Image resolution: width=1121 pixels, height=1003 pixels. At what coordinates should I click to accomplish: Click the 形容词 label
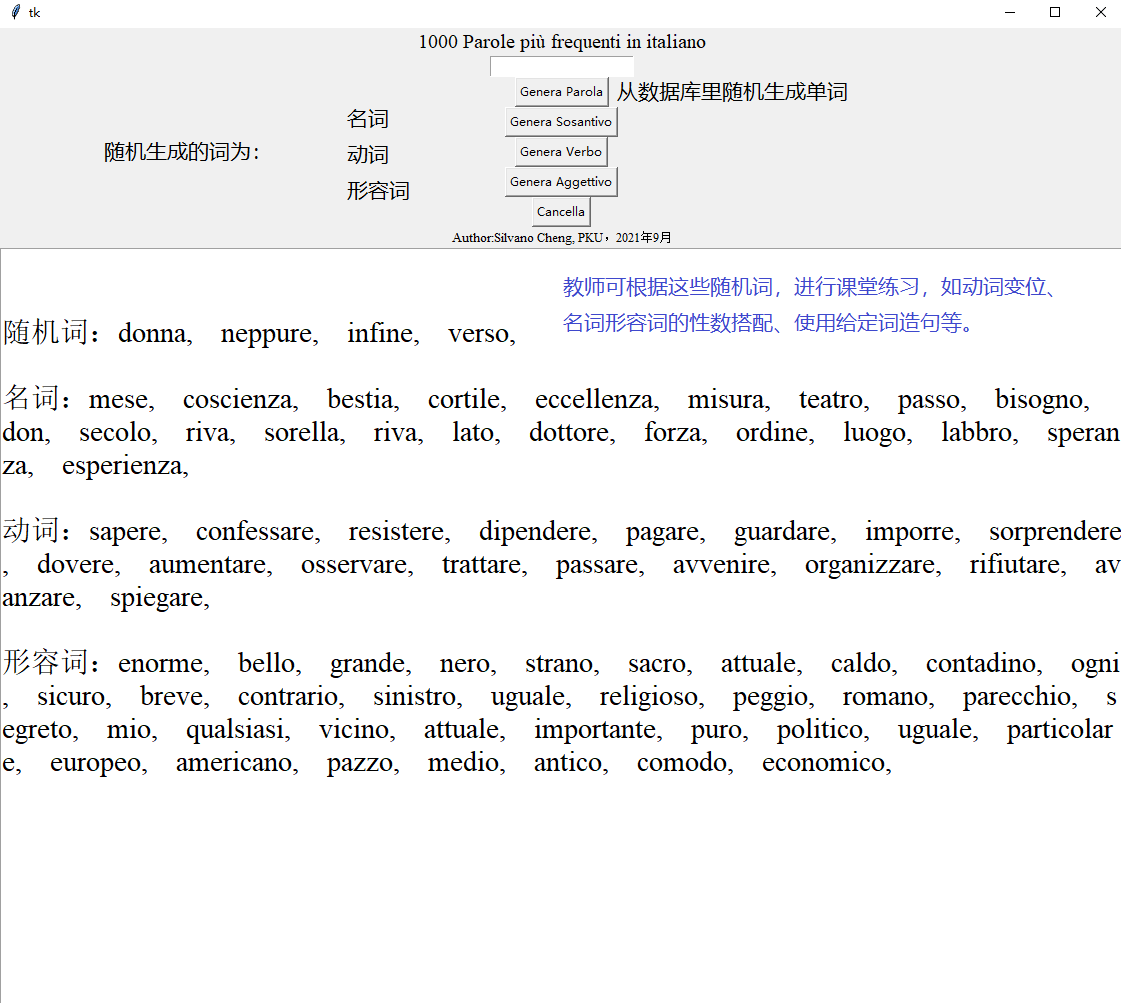378,191
